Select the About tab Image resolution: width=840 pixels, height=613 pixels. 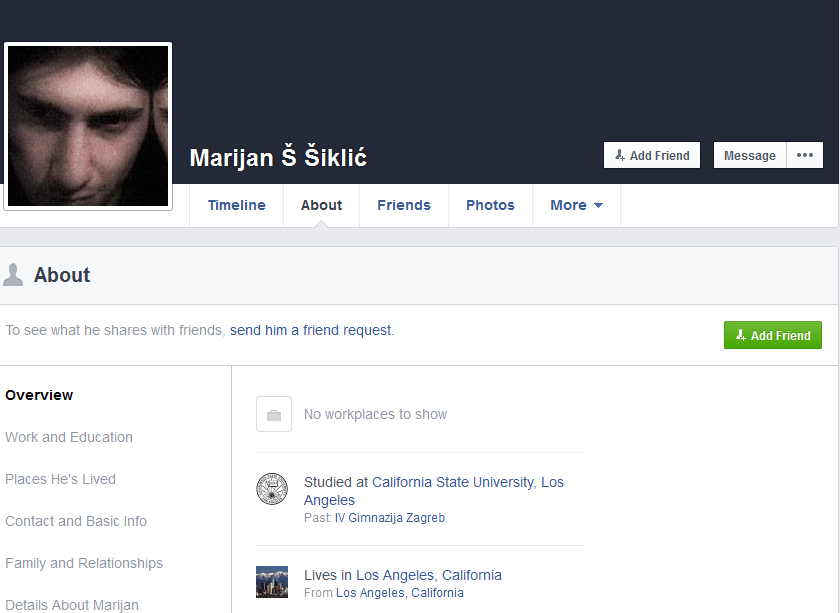321,205
